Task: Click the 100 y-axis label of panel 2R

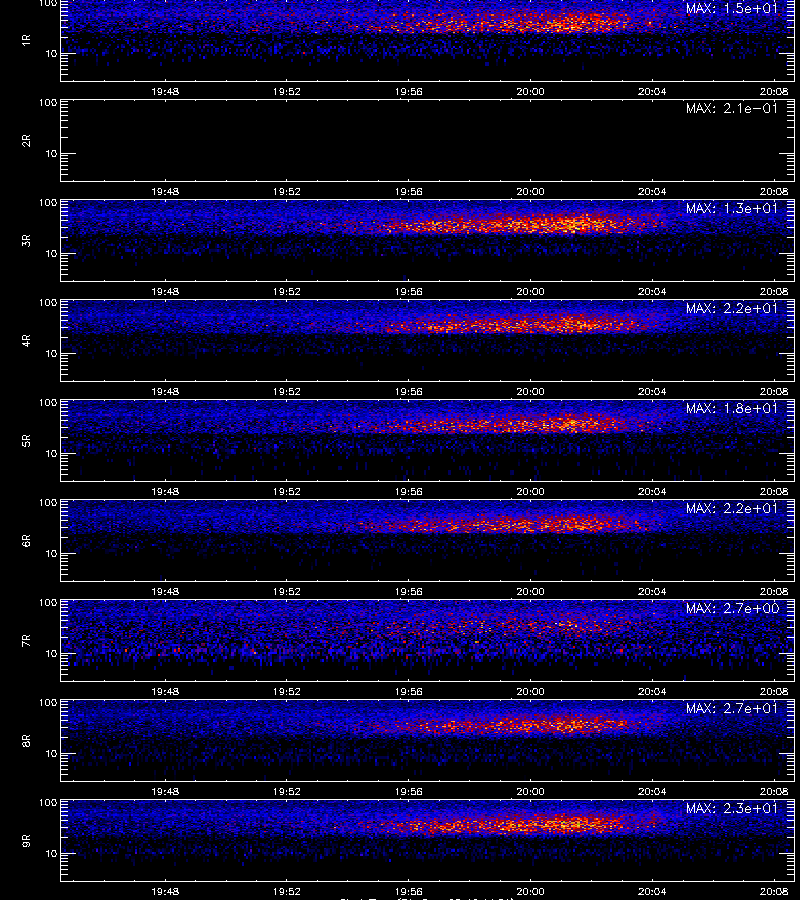Action: click(48, 103)
